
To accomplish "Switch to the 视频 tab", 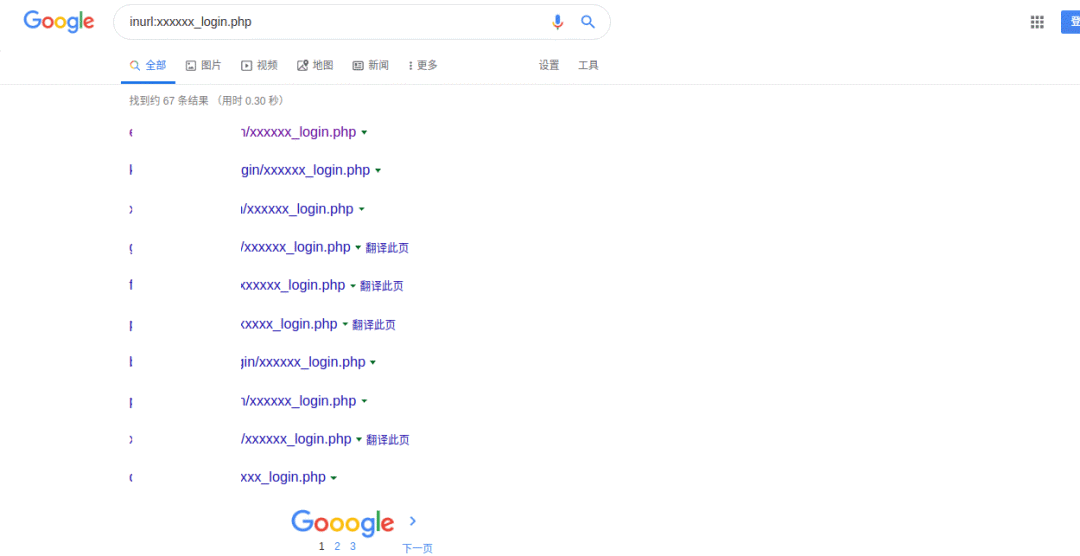I will pos(260,65).
